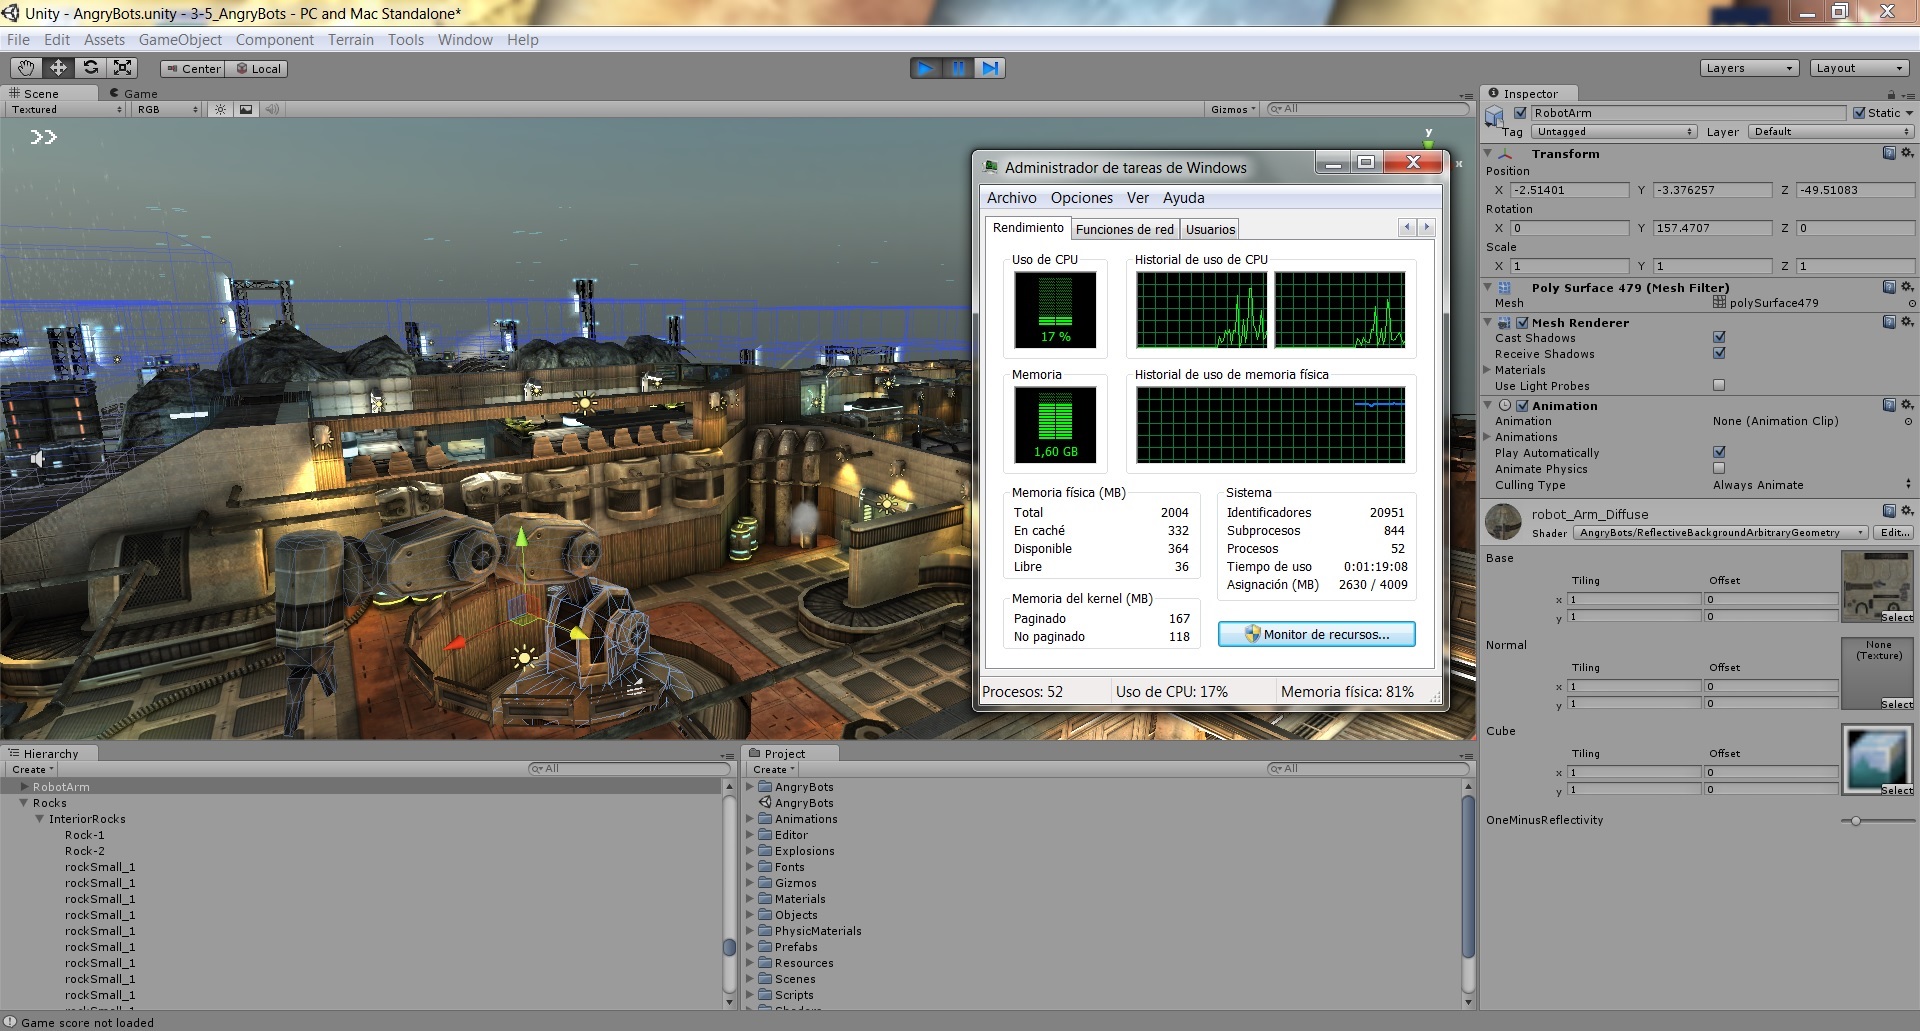Open robot_Arm_Diffuse material gear settings
Image resolution: width=1920 pixels, height=1031 pixels.
1907,511
